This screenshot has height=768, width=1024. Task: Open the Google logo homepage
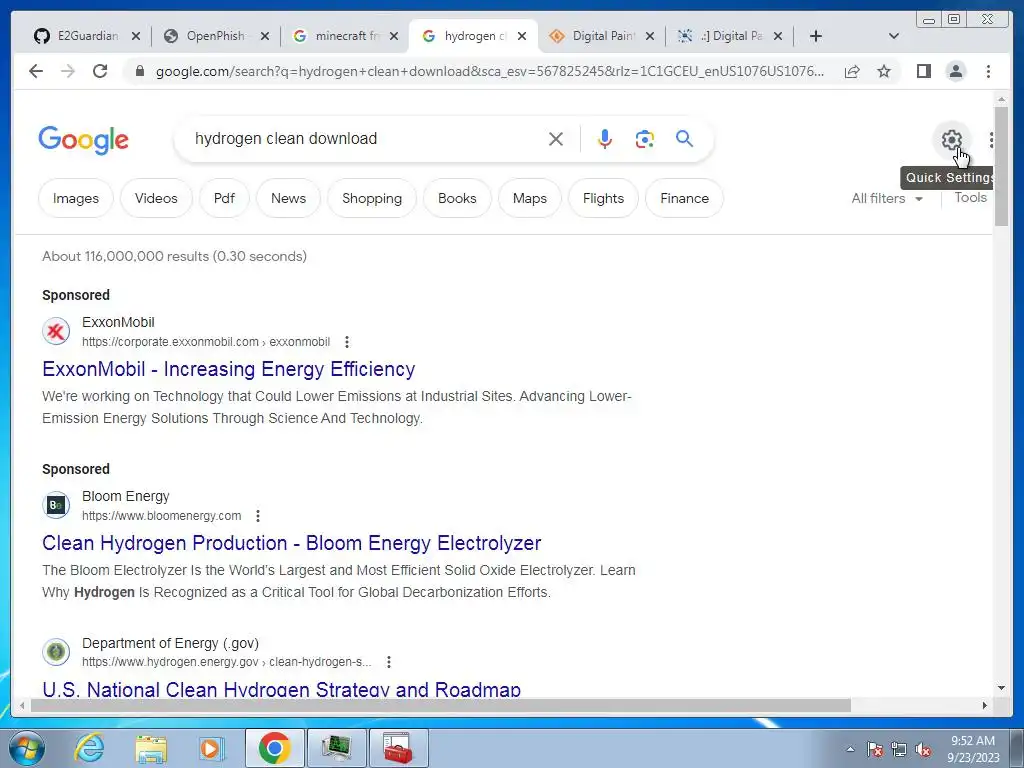coord(84,140)
